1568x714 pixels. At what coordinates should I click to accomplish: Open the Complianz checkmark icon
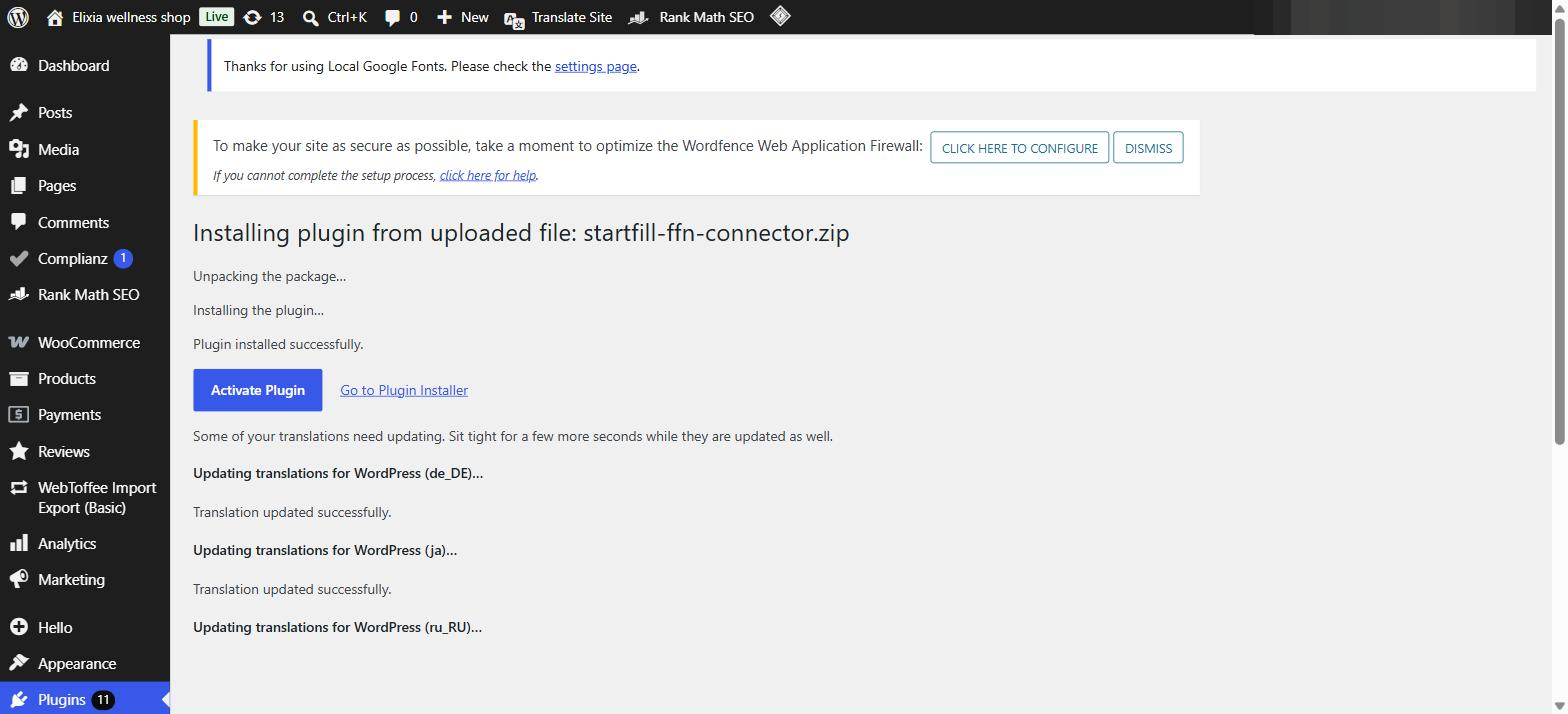pos(18,258)
